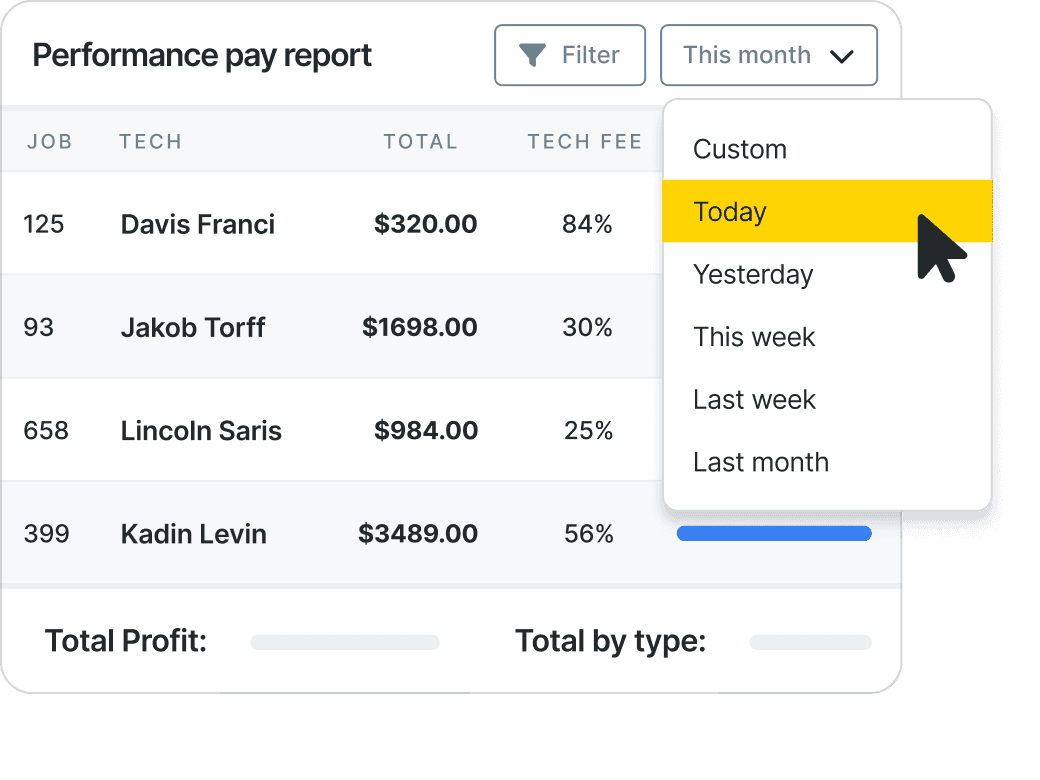
Task: Click Kadin Levin technician name
Action: pyautogui.click(x=194, y=534)
